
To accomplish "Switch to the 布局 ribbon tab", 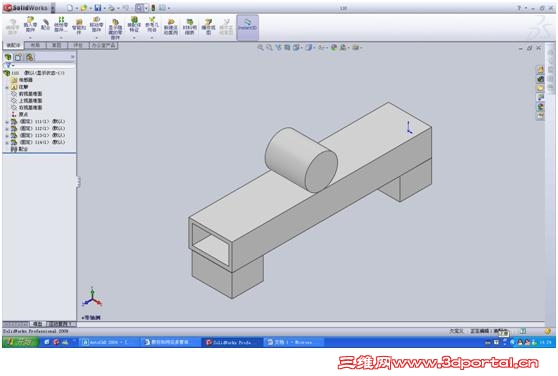I will click(x=35, y=45).
